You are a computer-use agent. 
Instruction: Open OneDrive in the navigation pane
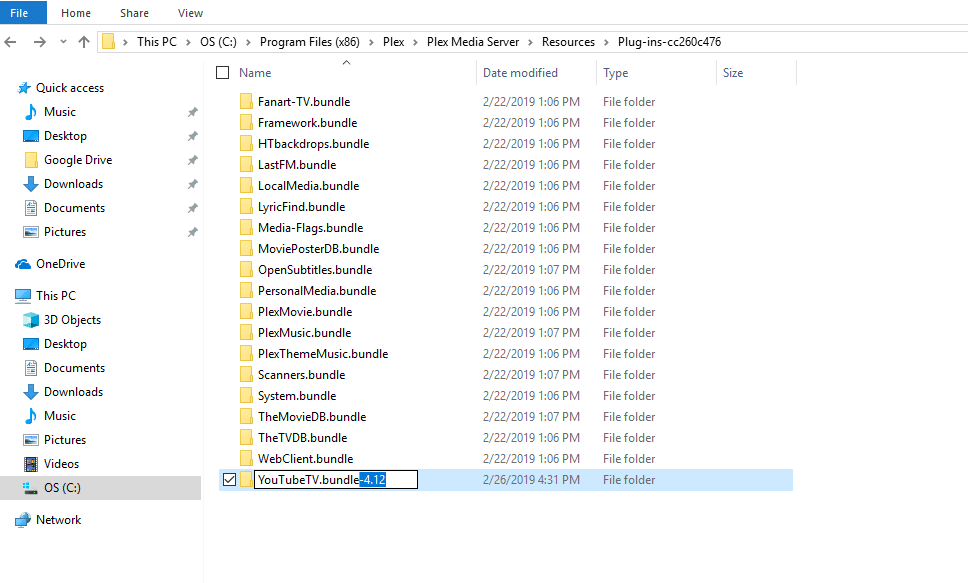(x=60, y=264)
